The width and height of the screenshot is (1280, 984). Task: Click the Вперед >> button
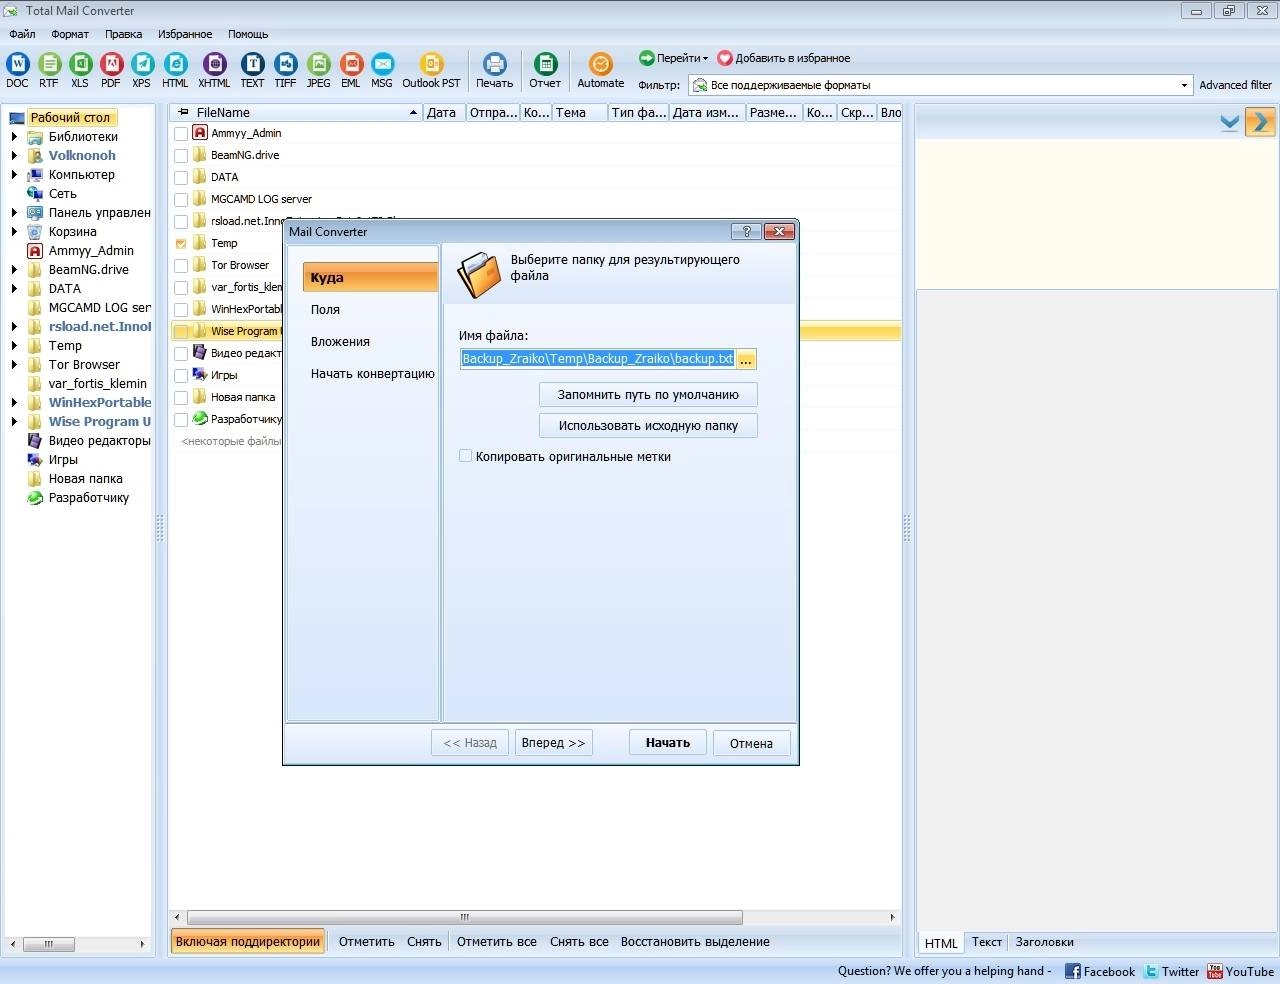(x=553, y=743)
